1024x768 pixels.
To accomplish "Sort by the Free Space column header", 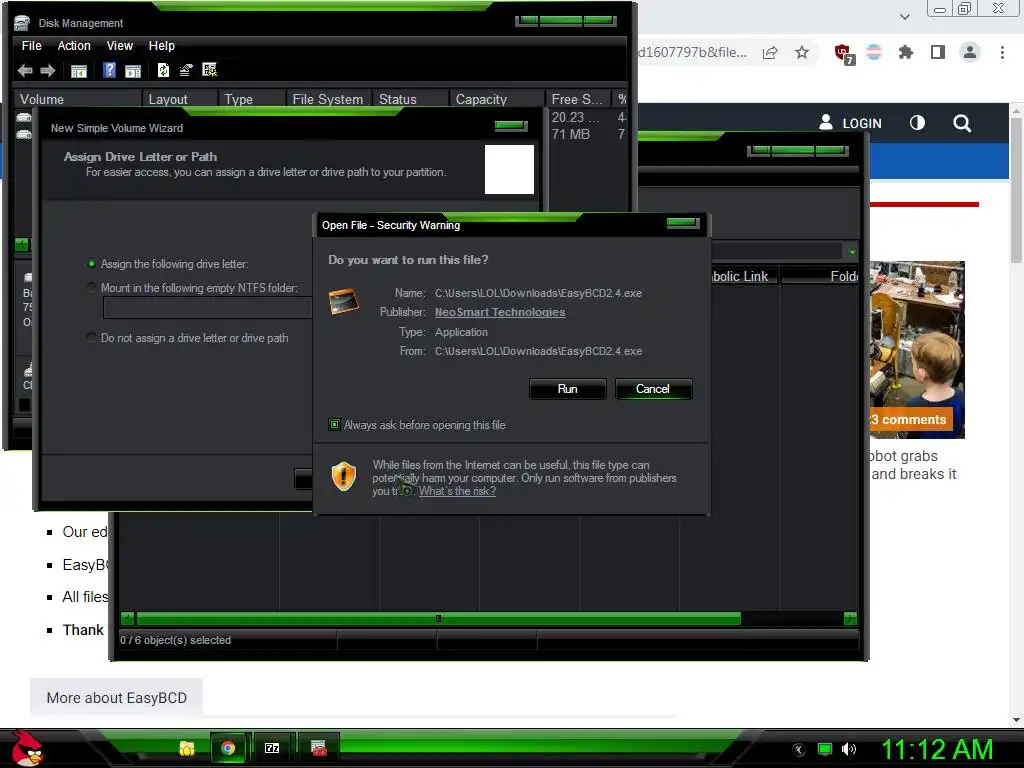I will point(577,99).
